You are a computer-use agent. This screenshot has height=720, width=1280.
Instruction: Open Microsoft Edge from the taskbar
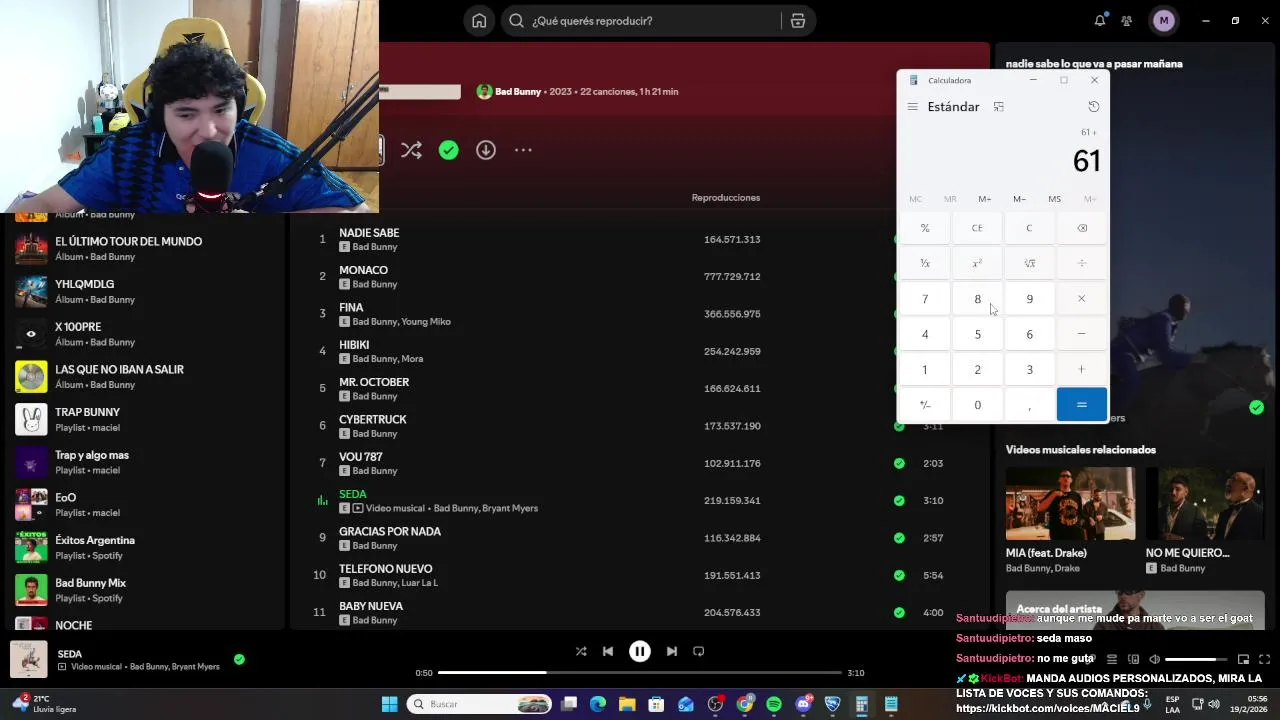click(x=598, y=704)
